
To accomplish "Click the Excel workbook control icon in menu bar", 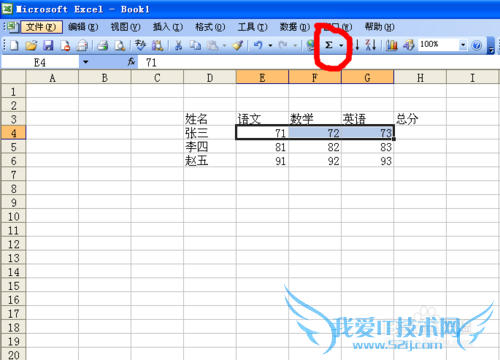I will click(x=12, y=27).
